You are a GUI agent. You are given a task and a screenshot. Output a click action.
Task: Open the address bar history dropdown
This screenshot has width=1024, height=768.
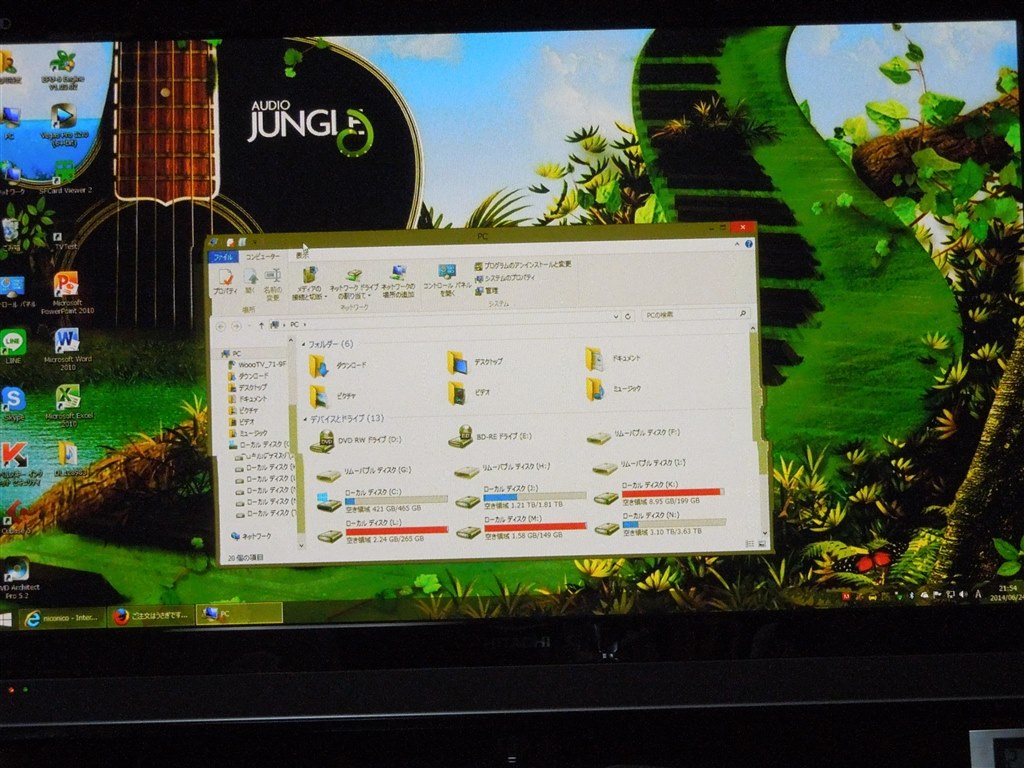[x=616, y=316]
